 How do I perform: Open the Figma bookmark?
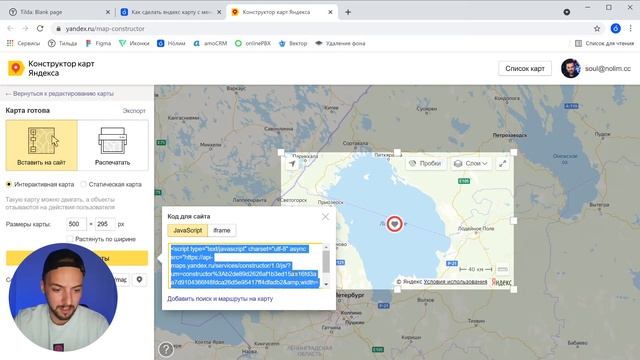tap(98, 43)
